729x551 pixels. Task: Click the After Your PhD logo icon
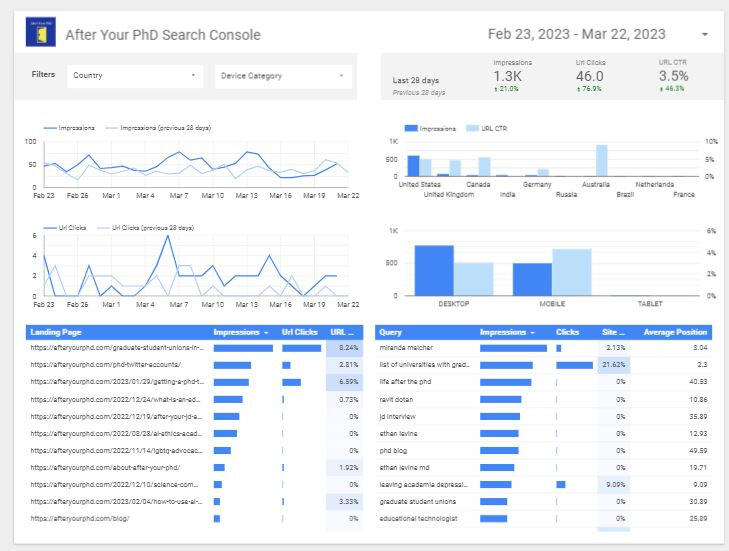[x=41, y=34]
